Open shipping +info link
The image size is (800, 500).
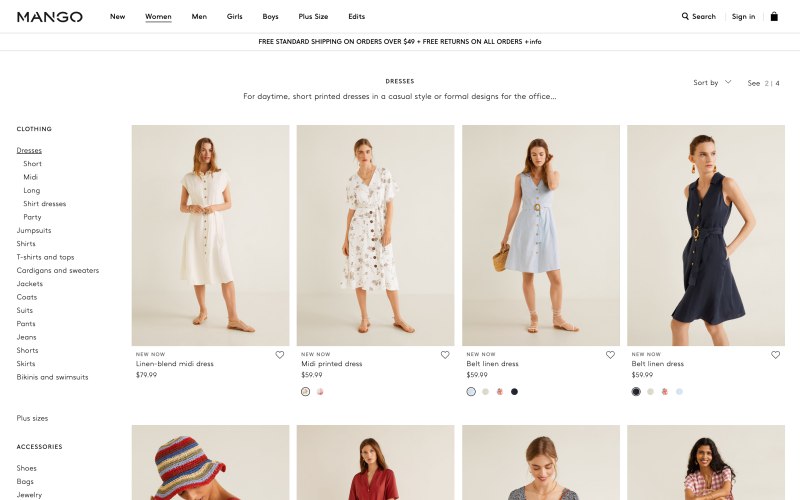click(533, 42)
